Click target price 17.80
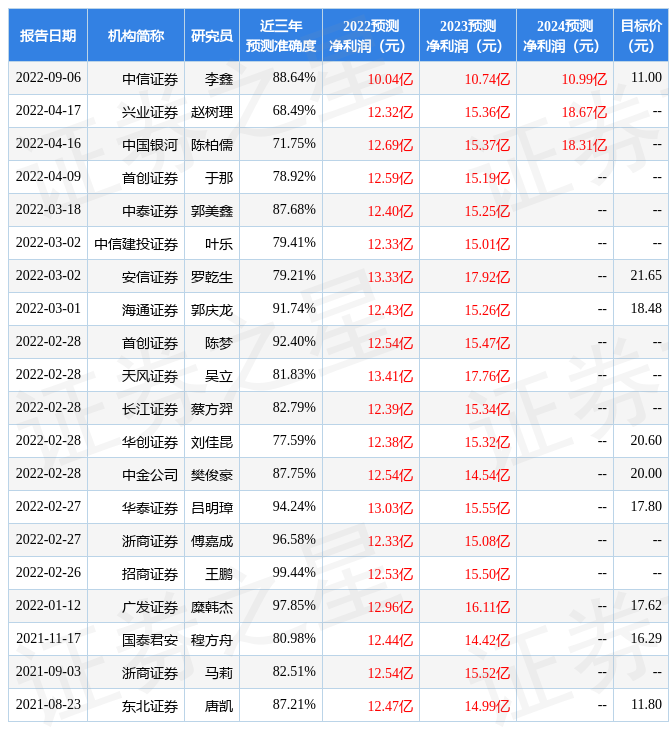The height and width of the screenshot is (730, 669). (x=646, y=507)
